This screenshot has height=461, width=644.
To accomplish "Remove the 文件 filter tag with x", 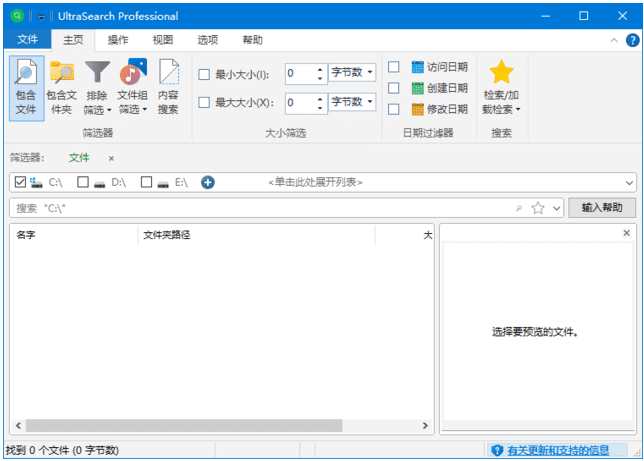I will pyautogui.click(x=111, y=159).
